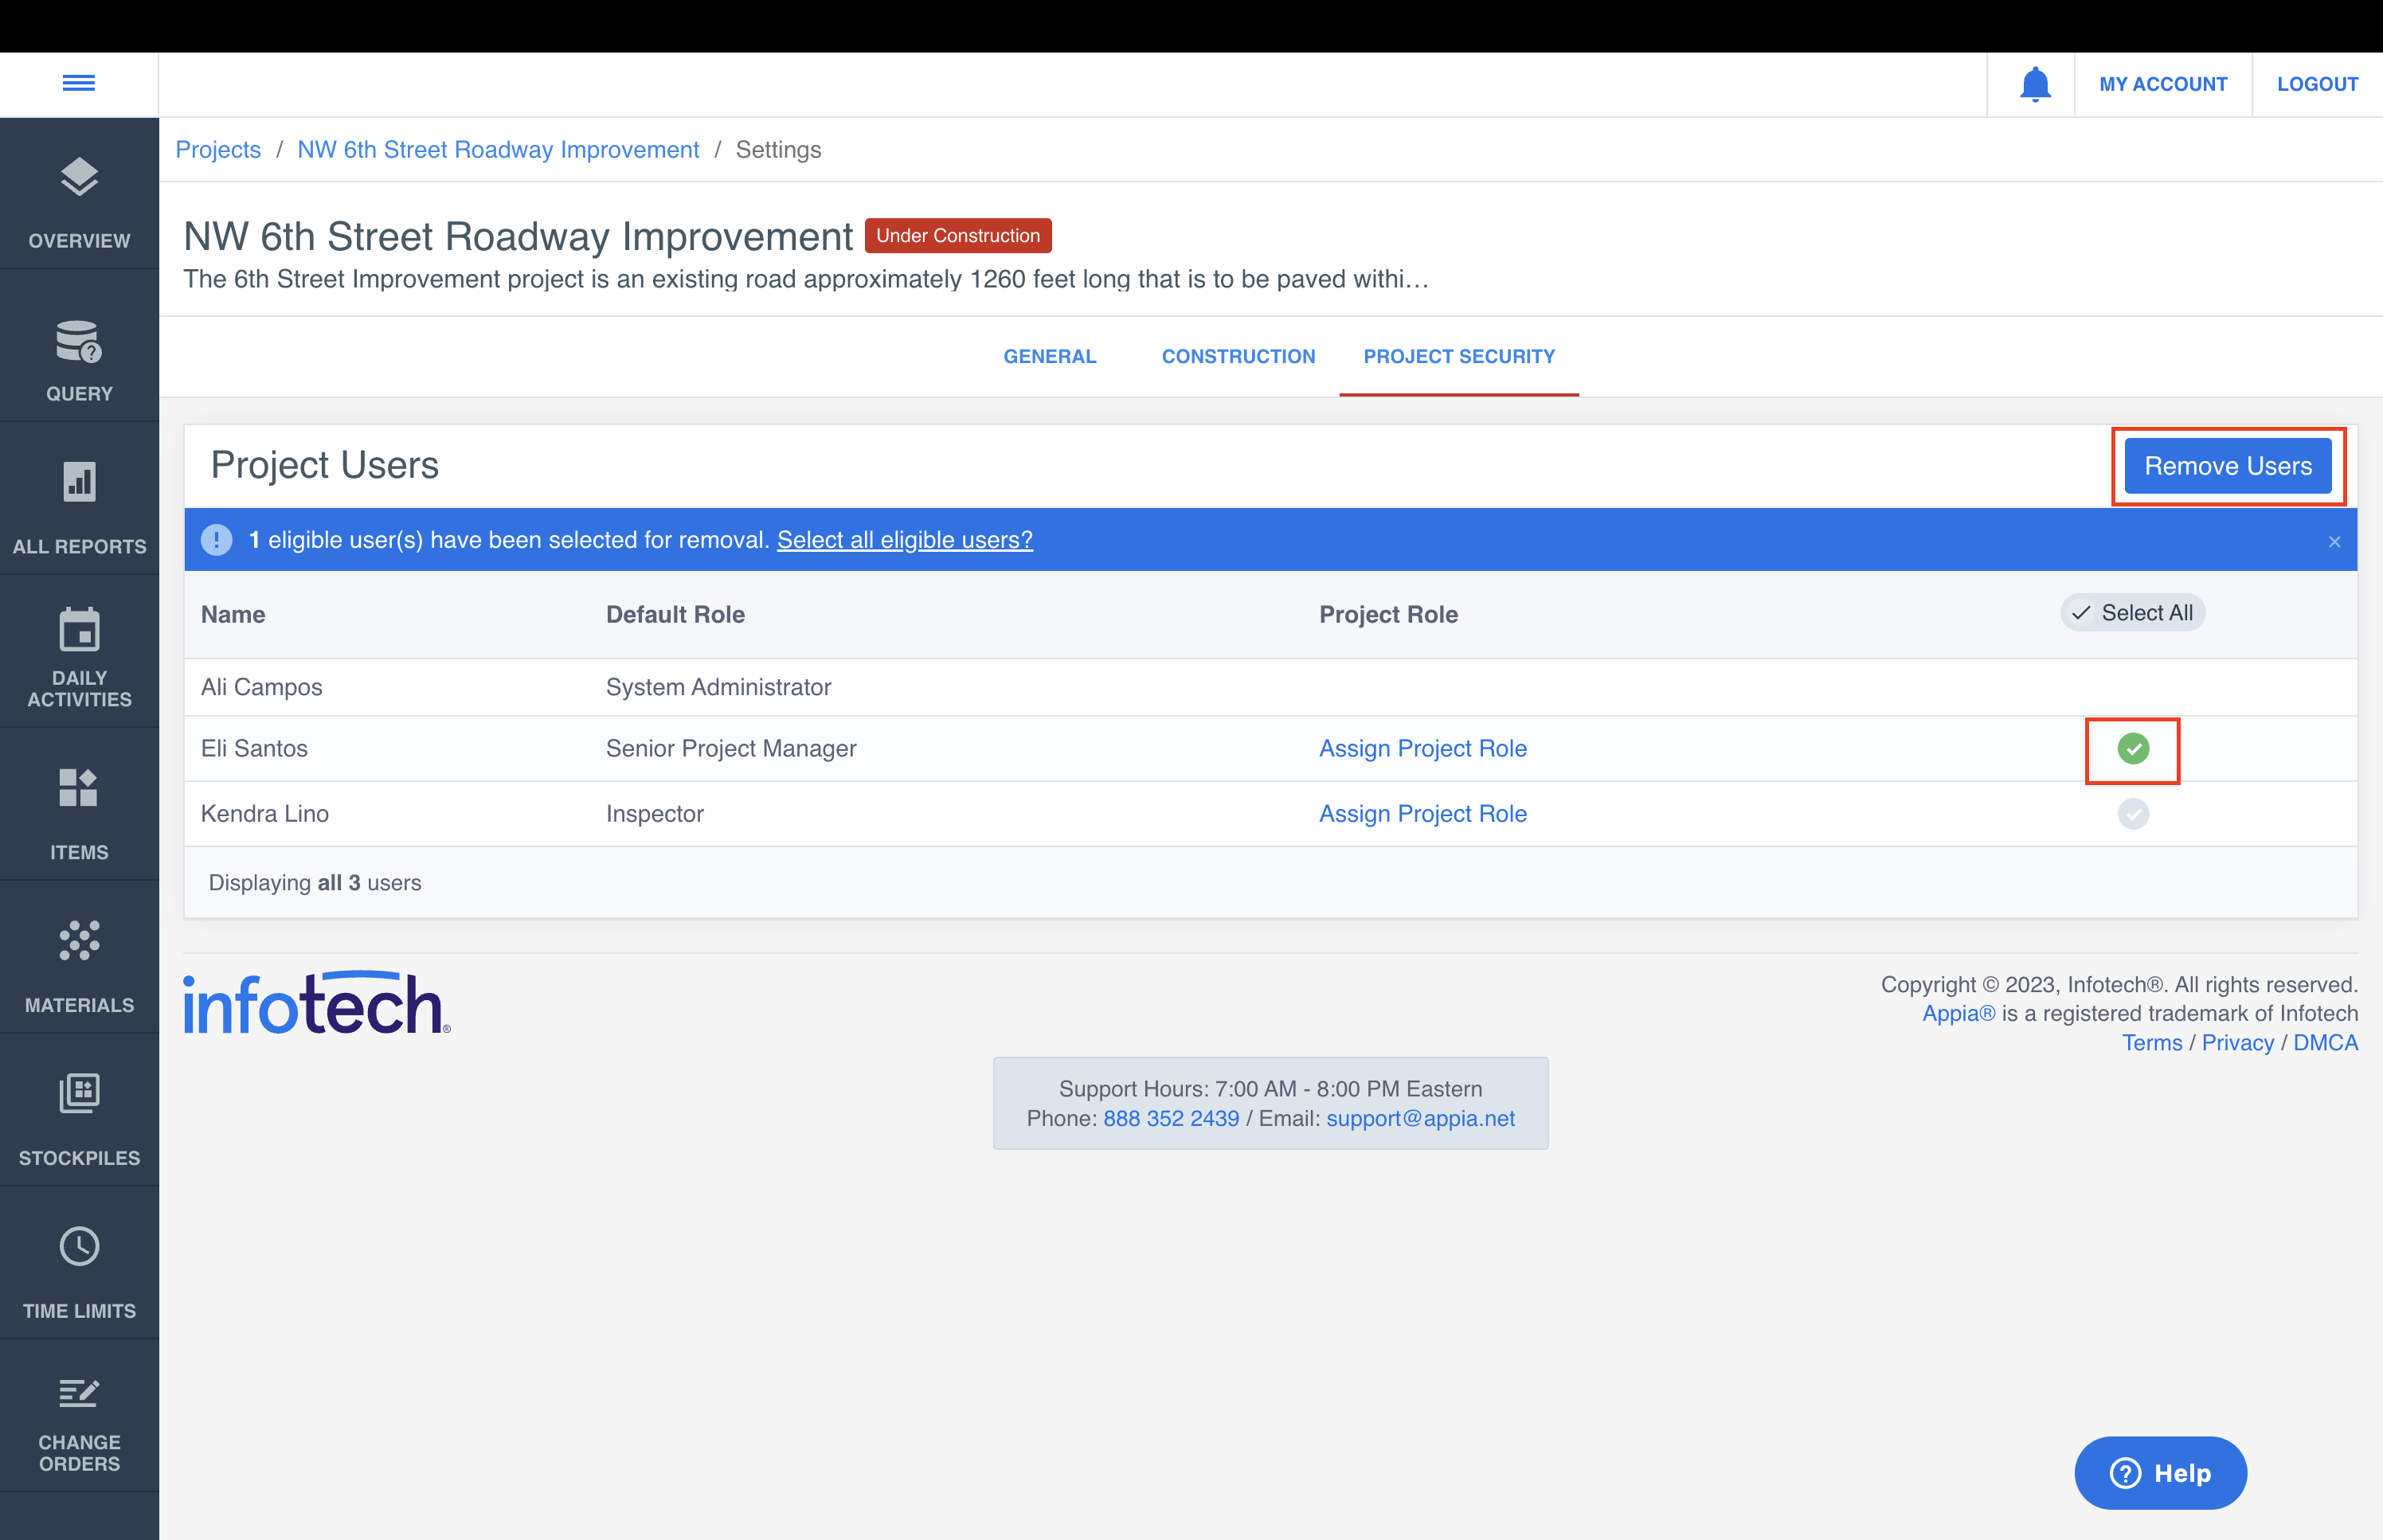Open the Materials panel

click(79, 962)
